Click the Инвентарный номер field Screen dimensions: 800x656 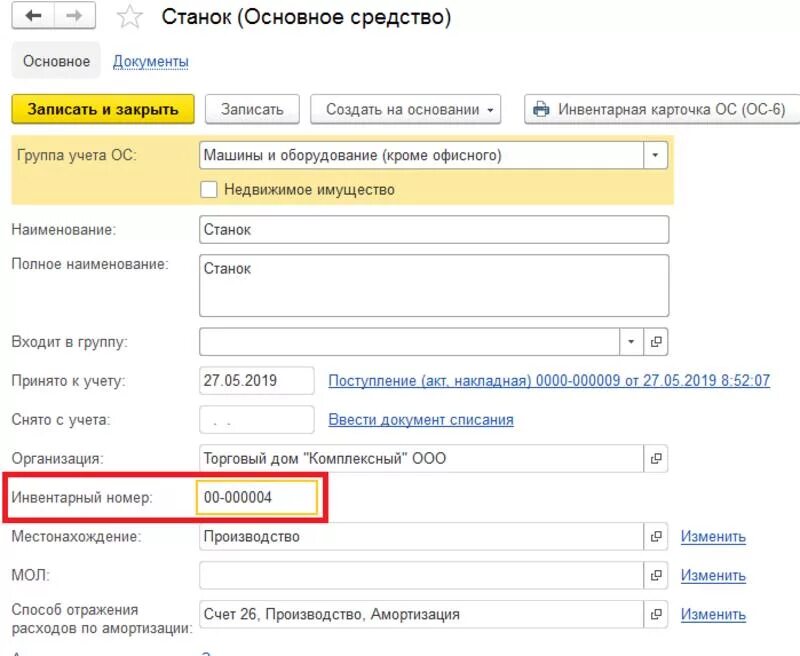pyautogui.click(x=257, y=497)
